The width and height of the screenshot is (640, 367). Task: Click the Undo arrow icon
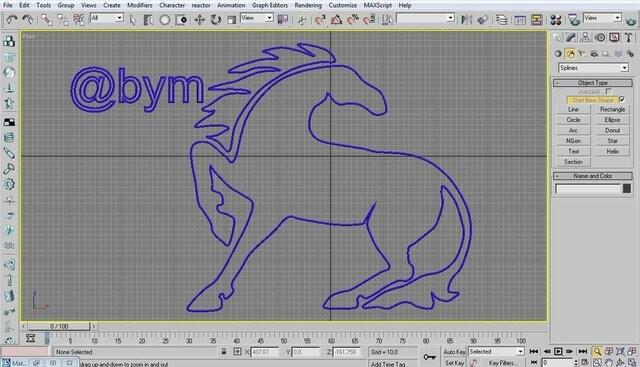click(x=11, y=19)
